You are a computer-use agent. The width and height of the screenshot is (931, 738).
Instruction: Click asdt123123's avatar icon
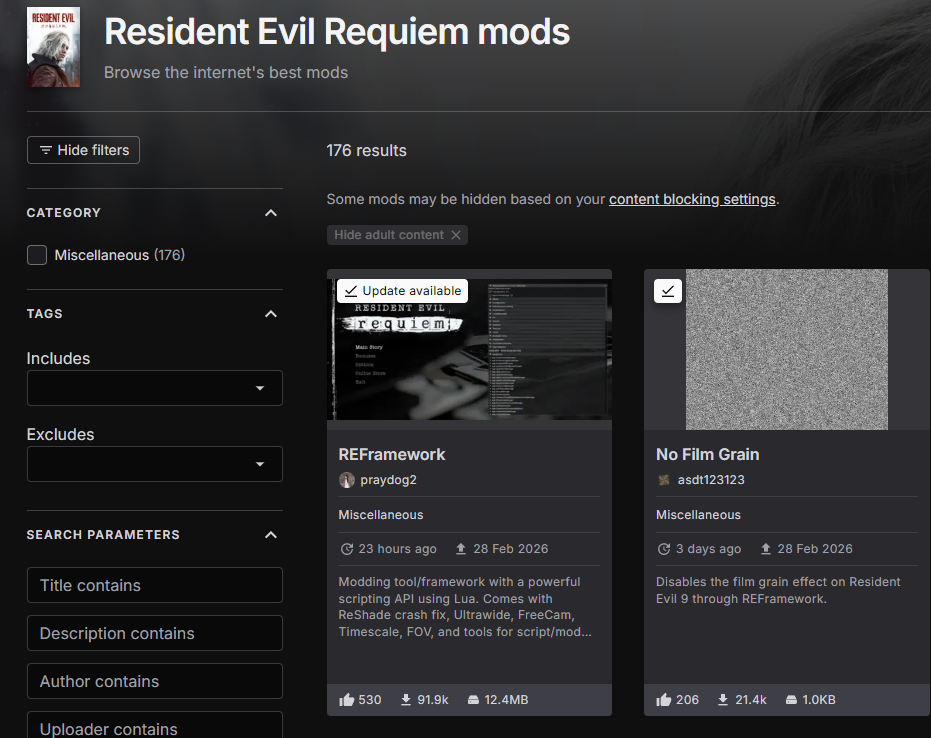664,480
